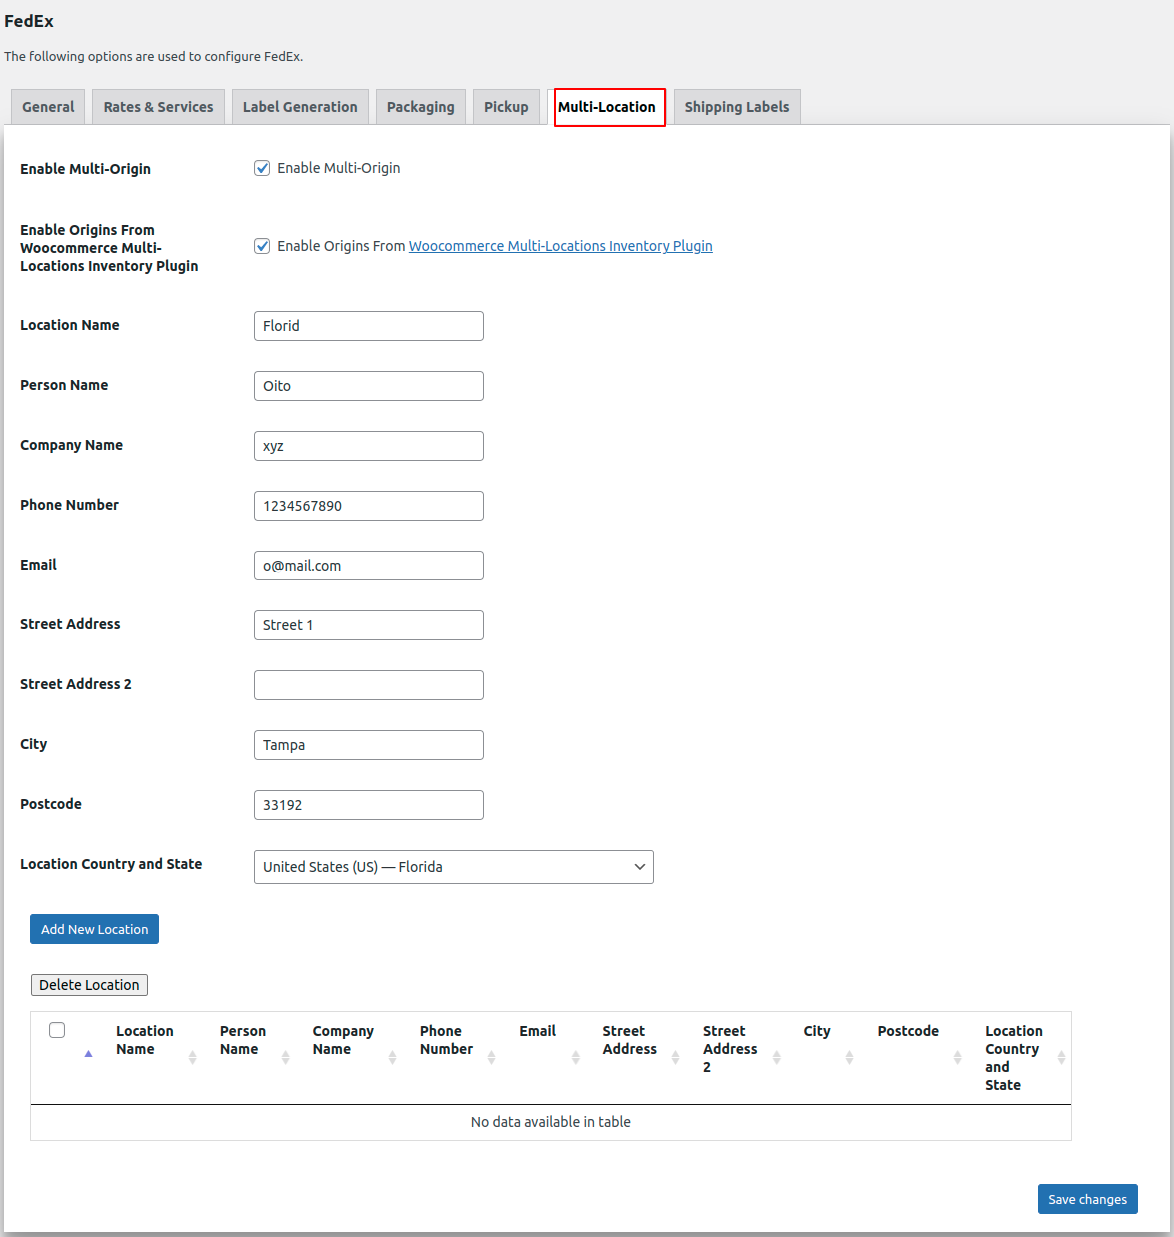Sort table by Location Name column
Image resolution: width=1174 pixels, height=1237 pixels.
(x=144, y=1040)
